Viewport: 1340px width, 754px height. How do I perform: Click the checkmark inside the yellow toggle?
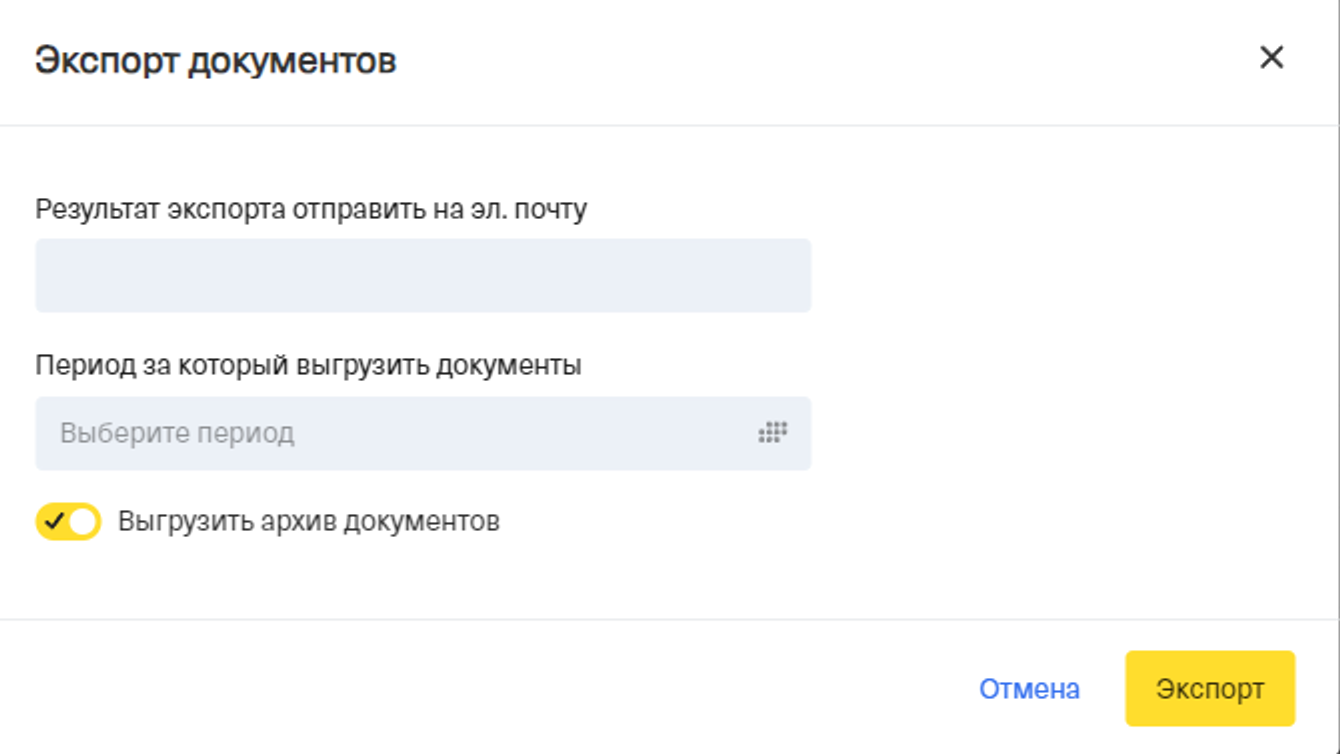pyautogui.click(x=54, y=521)
